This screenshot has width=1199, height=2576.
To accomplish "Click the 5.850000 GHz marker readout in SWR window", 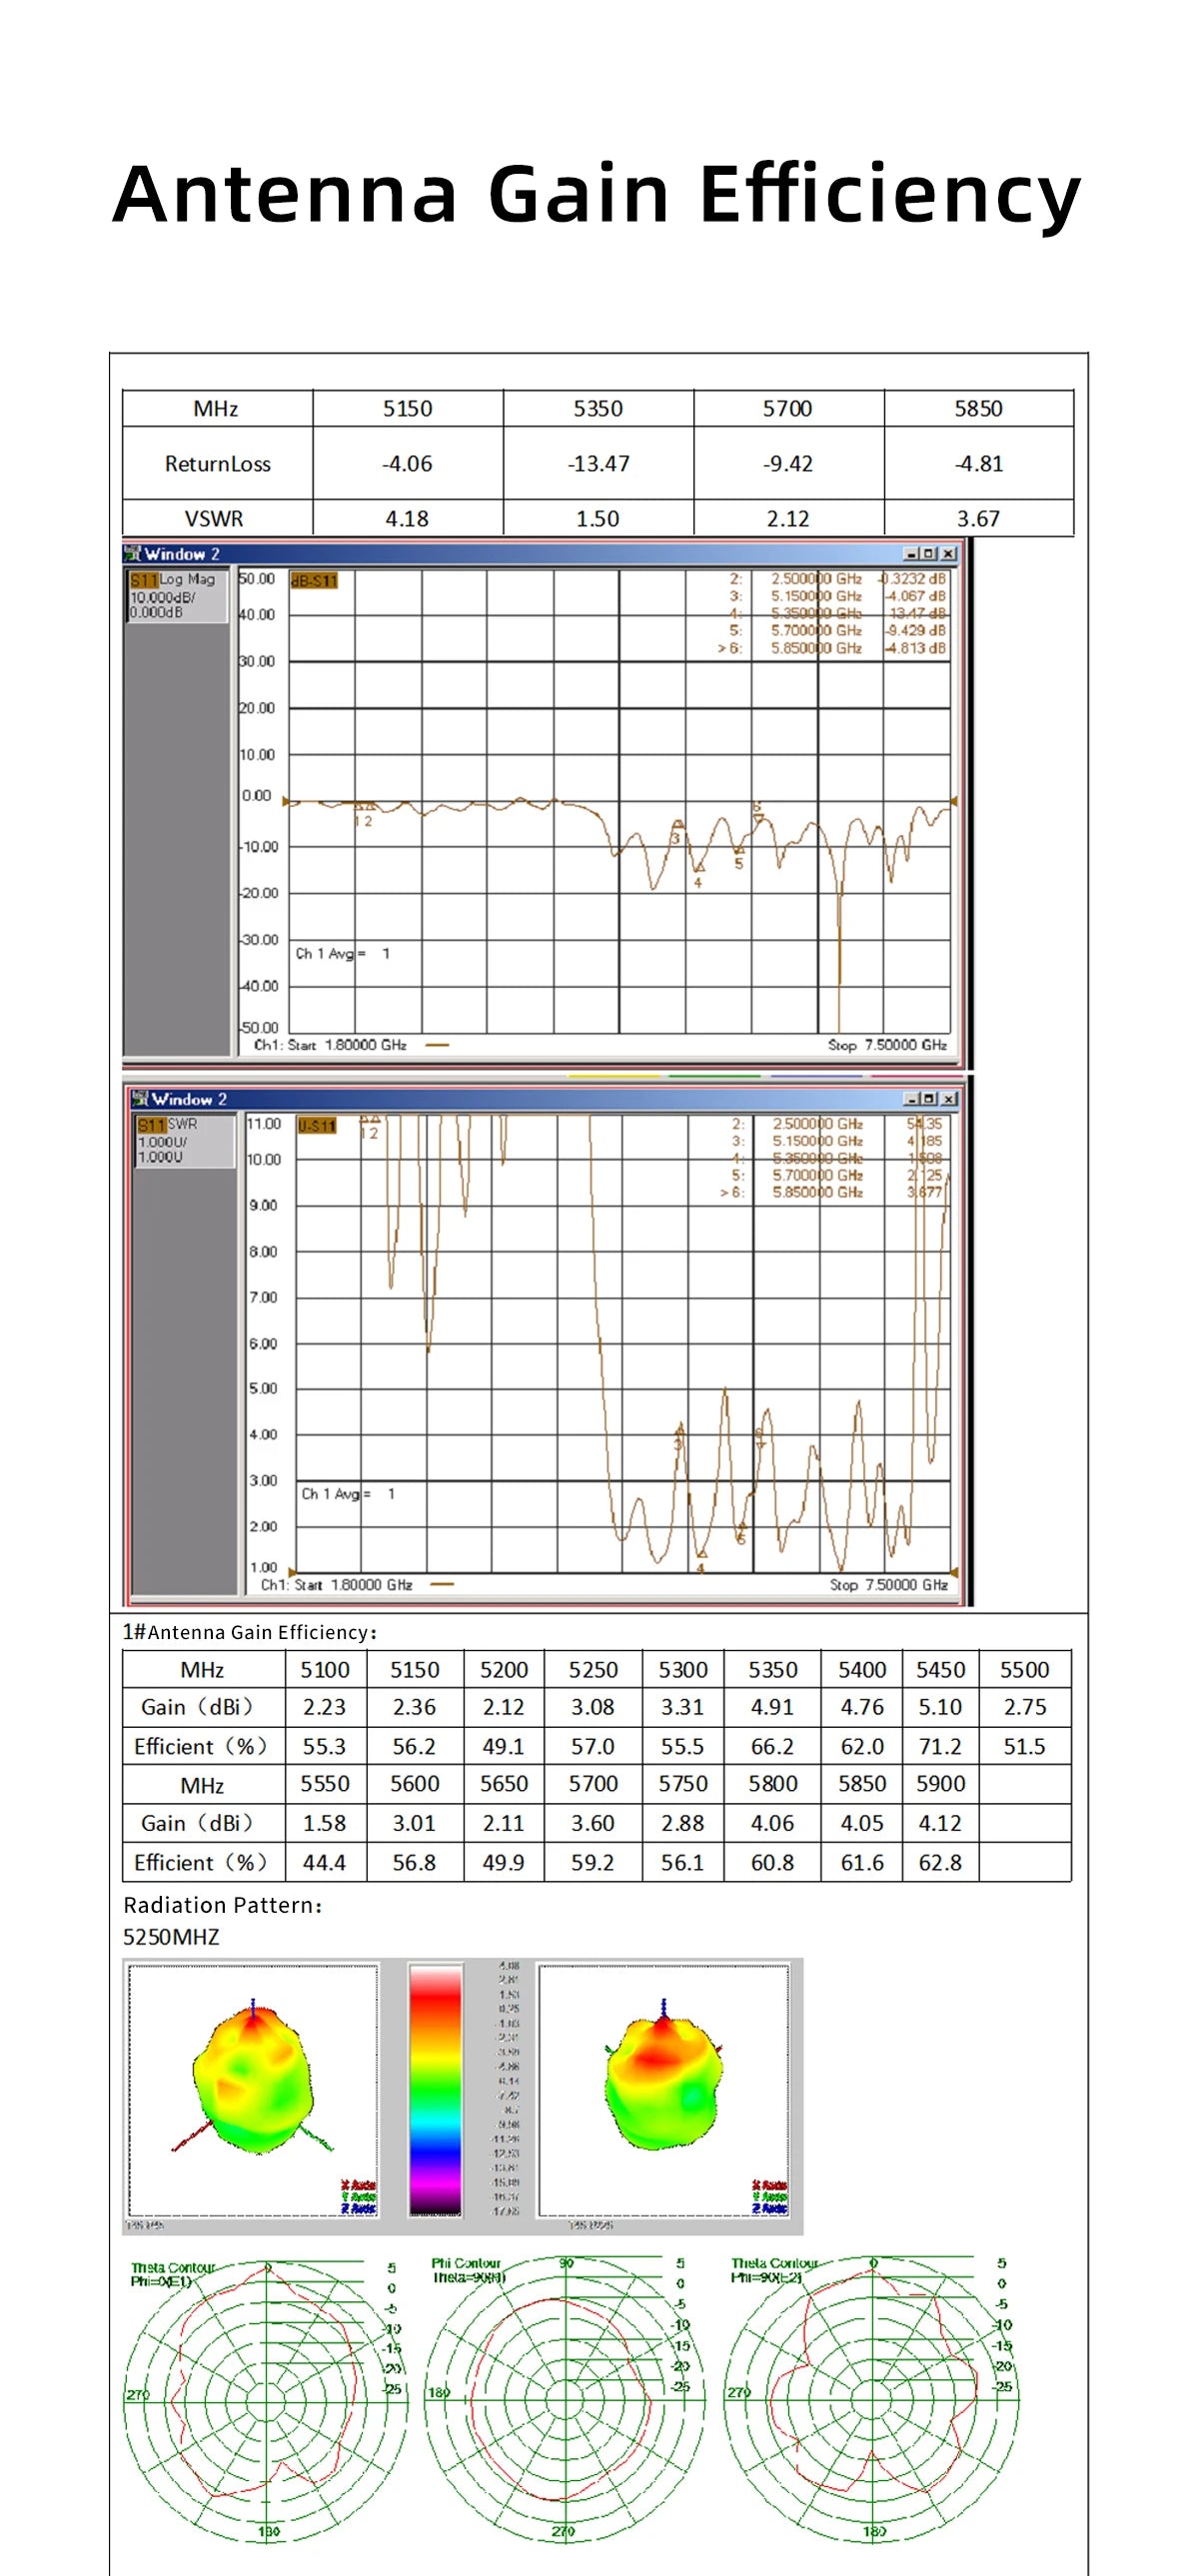I will (x=817, y=1192).
